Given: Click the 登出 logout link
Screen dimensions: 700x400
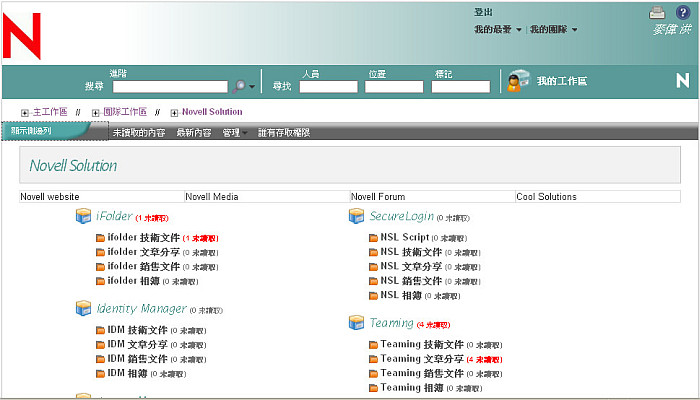Looking at the screenshot, I should click(x=483, y=12).
